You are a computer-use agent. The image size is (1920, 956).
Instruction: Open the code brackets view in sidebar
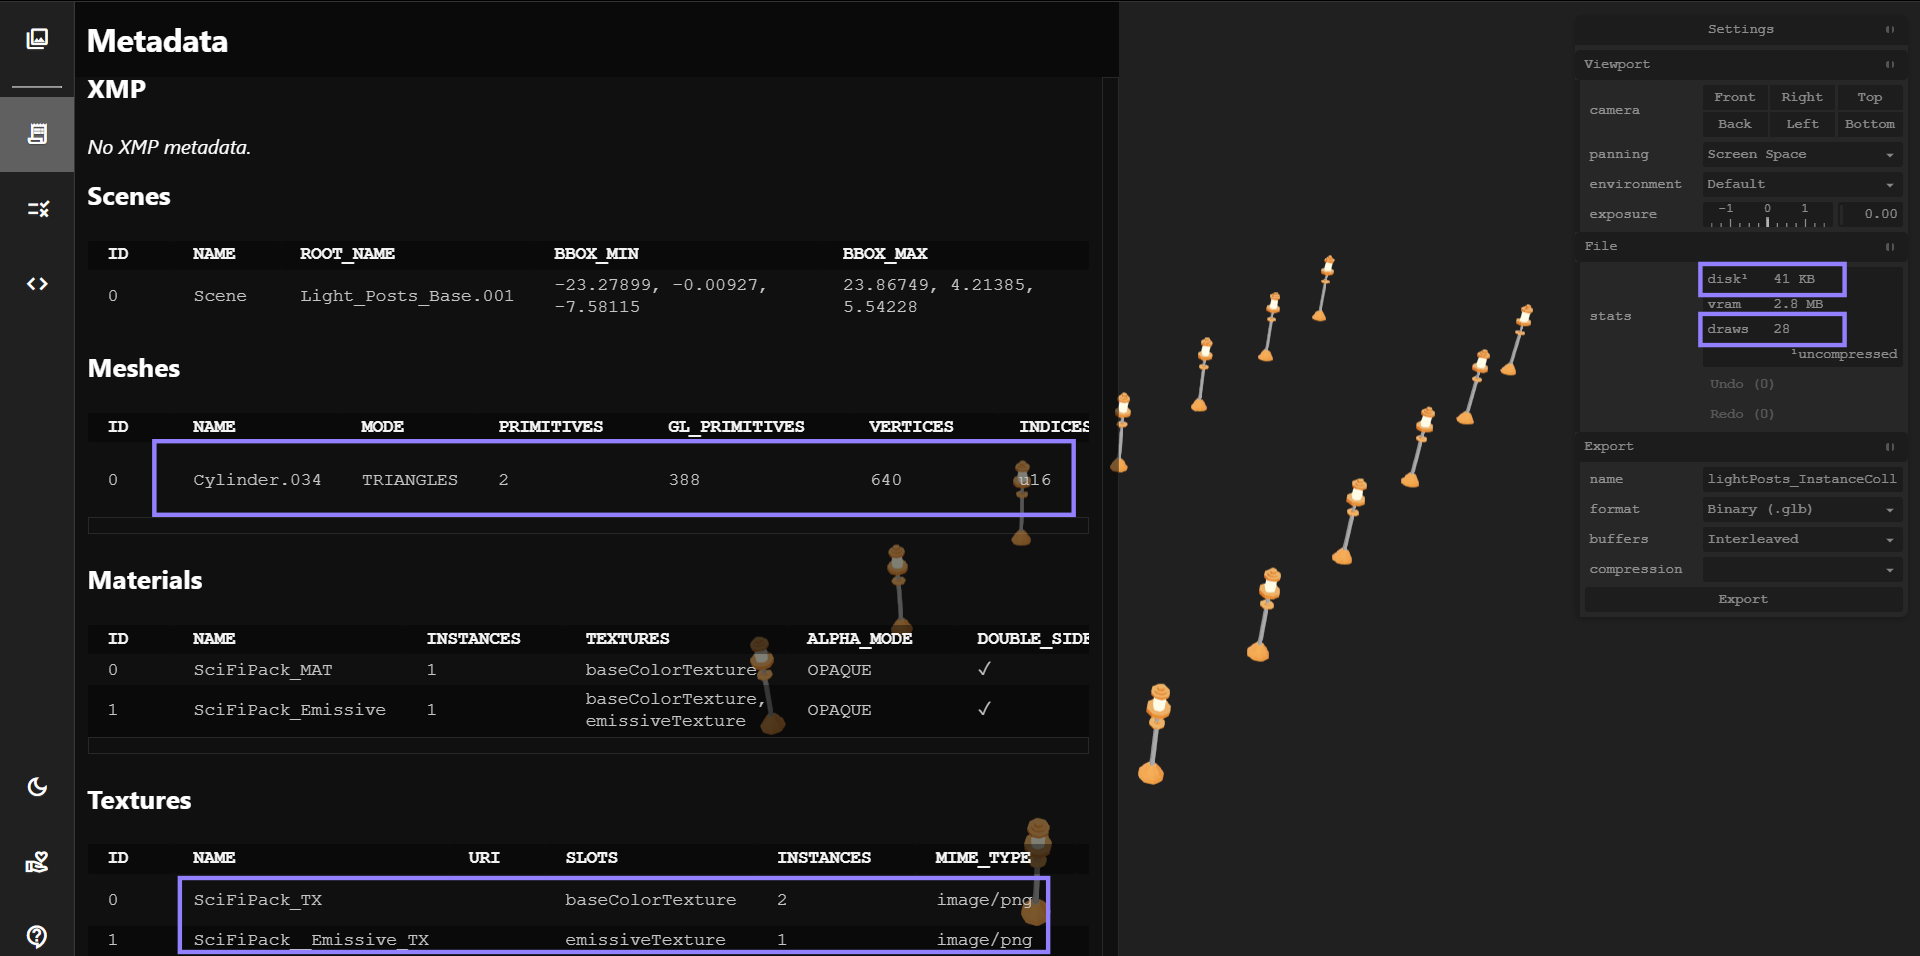point(37,284)
